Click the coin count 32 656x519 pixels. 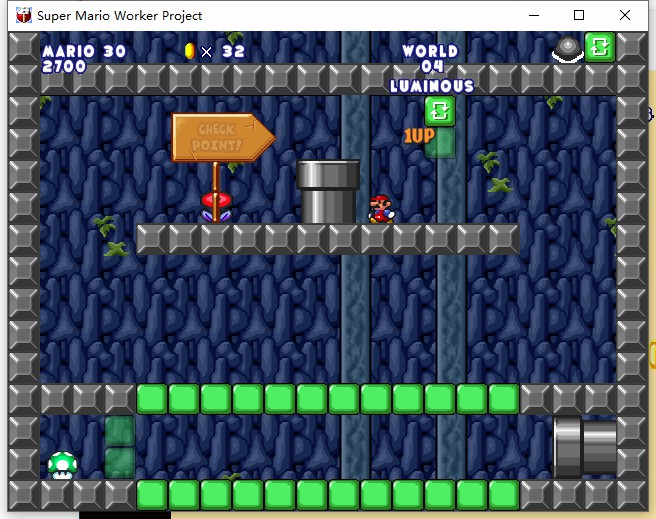[233, 51]
